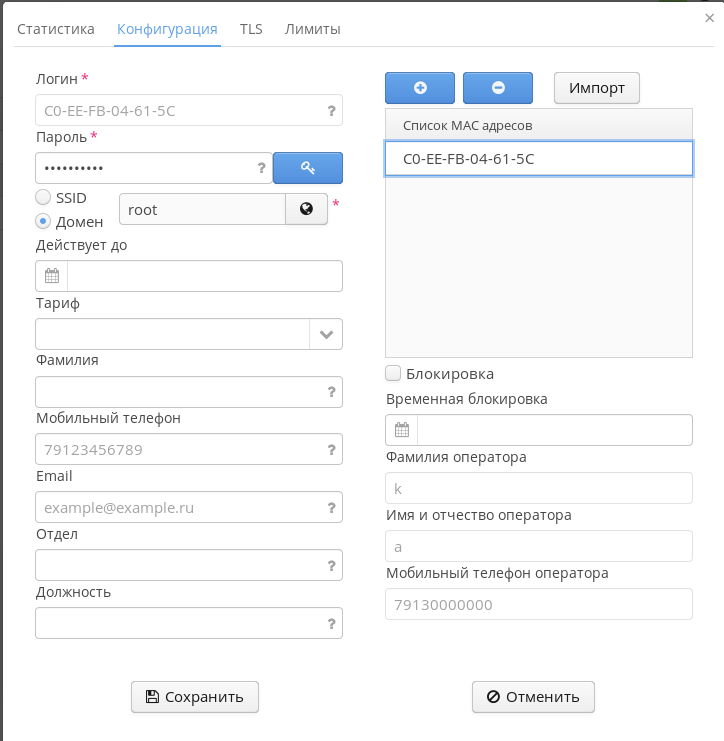Open calendar icon for 'Действует до' date

[x=52, y=276]
